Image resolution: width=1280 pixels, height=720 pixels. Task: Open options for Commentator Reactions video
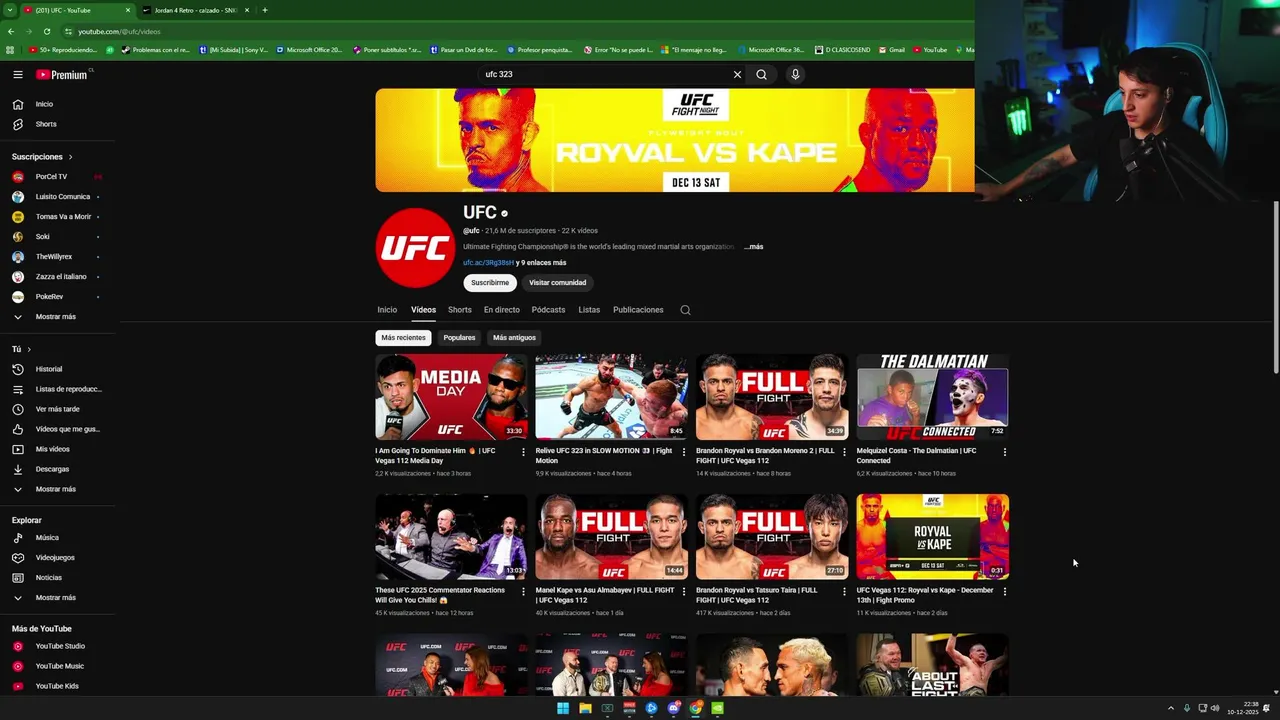tap(523, 591)
